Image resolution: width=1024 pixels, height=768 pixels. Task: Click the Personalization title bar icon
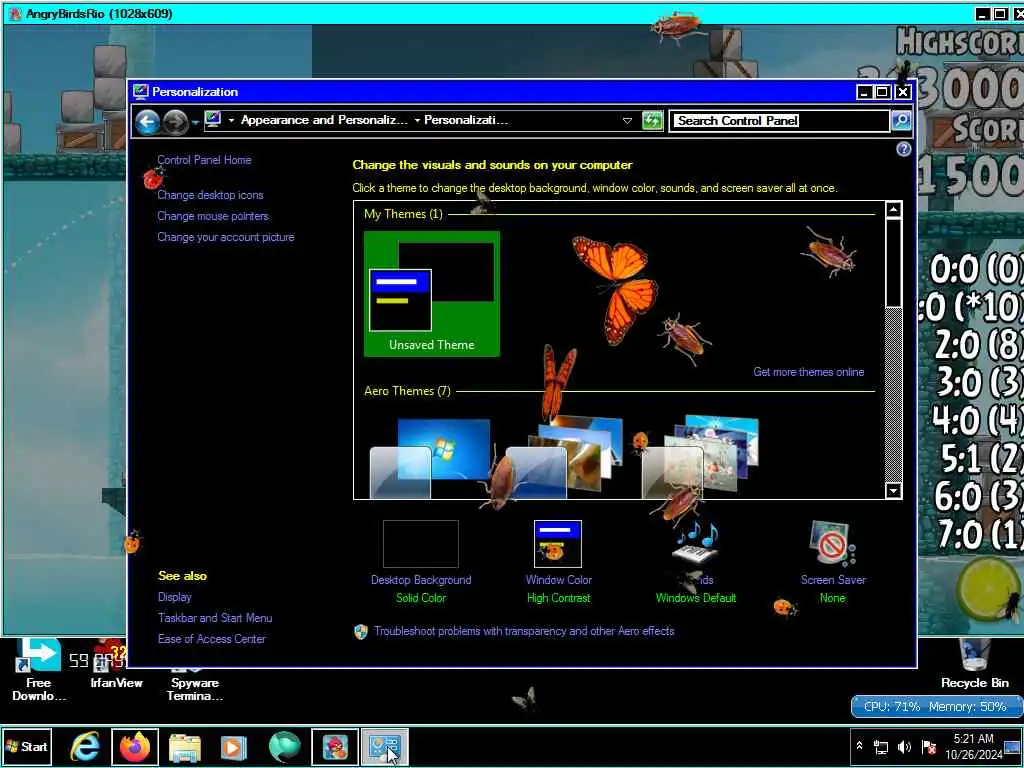[140, 91]
